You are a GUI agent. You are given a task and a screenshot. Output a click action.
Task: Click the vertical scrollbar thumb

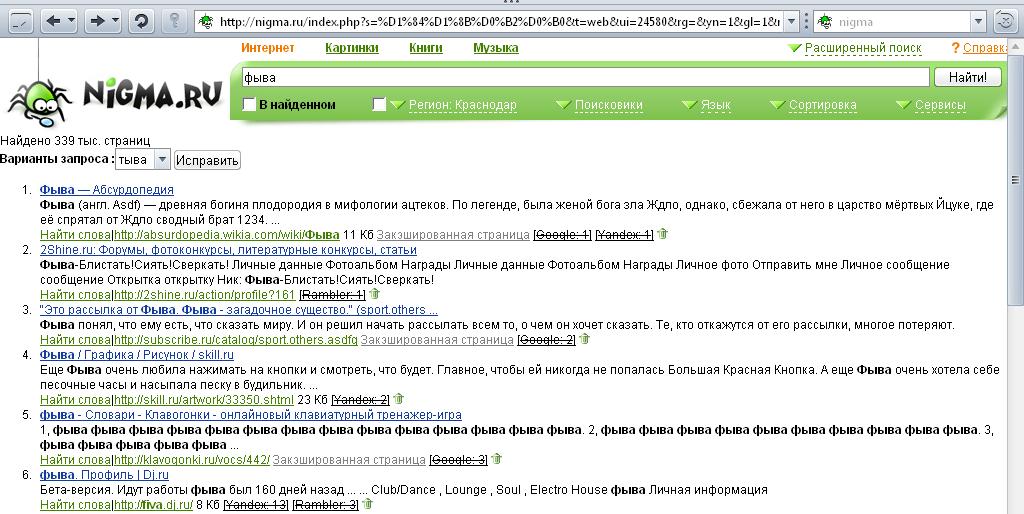coord(1016,180)
